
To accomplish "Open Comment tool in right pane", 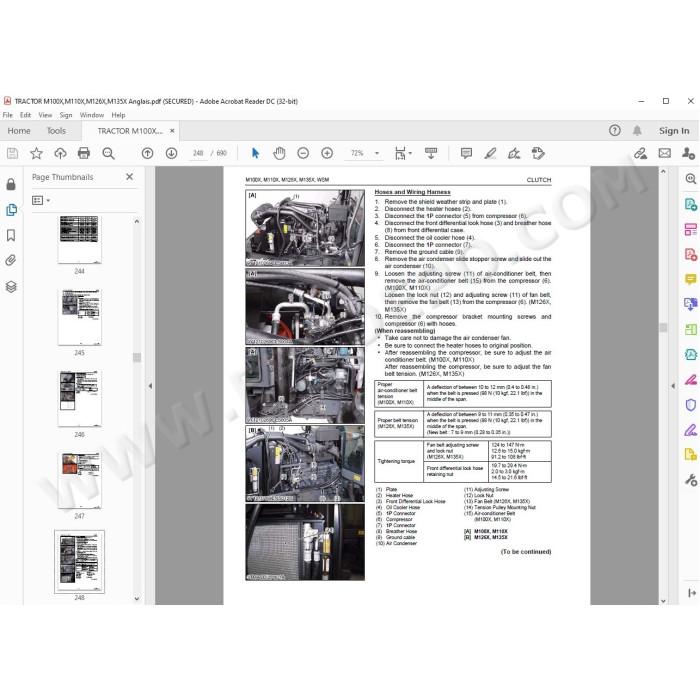I will [x=691, y=279].
